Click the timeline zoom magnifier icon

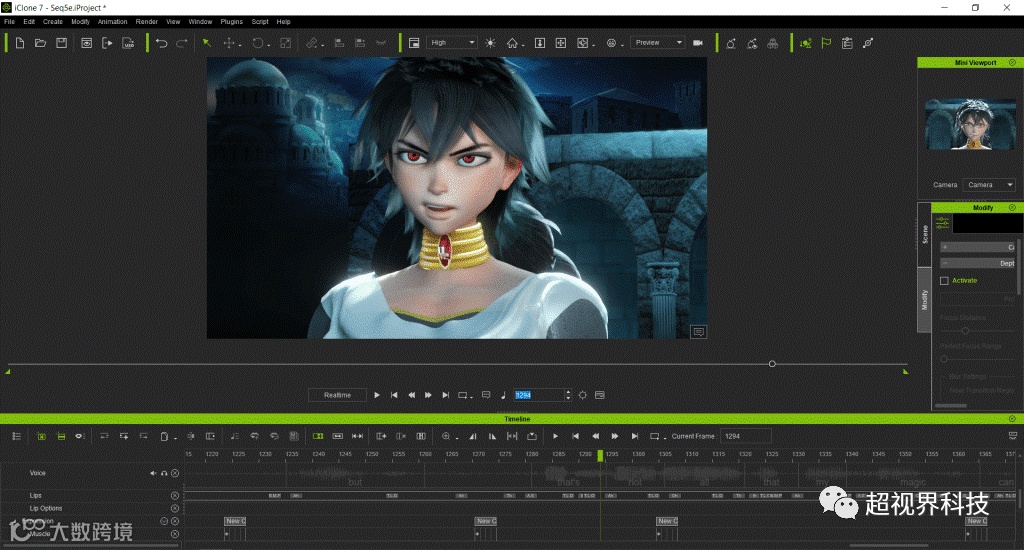pos(446,436)
